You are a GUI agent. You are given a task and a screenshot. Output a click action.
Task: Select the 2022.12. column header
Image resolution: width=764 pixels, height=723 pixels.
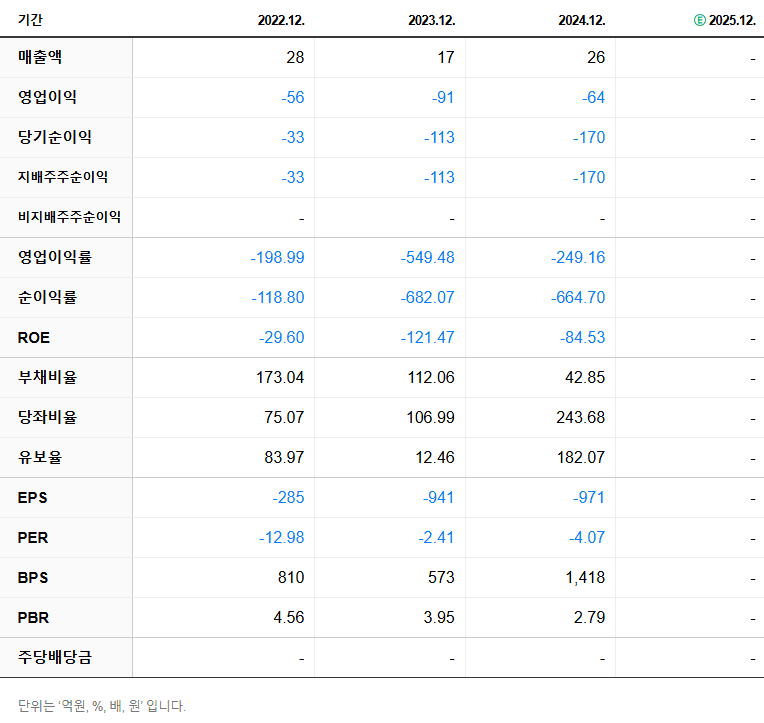tap(281, 20)
